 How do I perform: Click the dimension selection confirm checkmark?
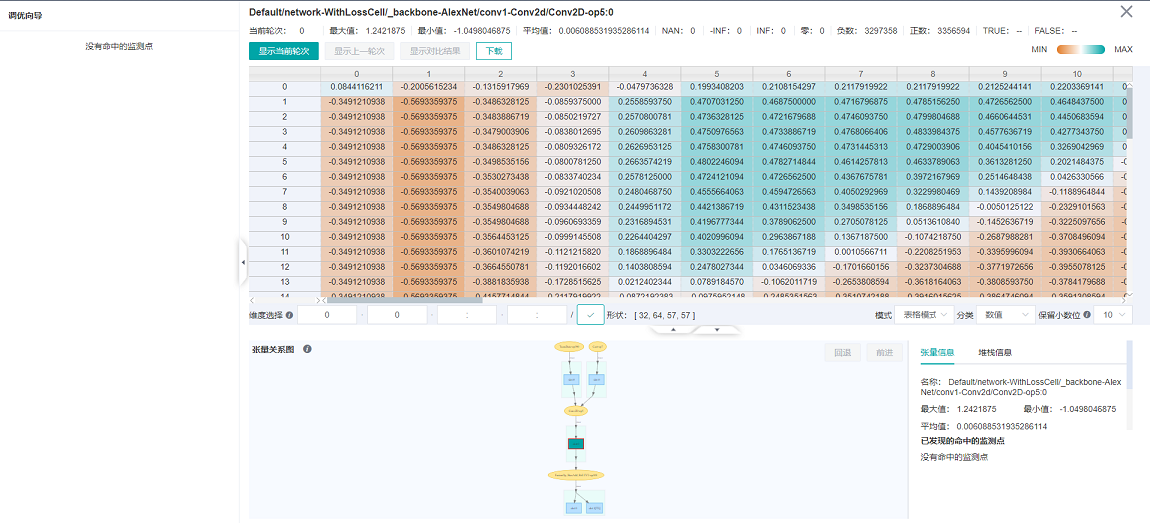[591, 315]
